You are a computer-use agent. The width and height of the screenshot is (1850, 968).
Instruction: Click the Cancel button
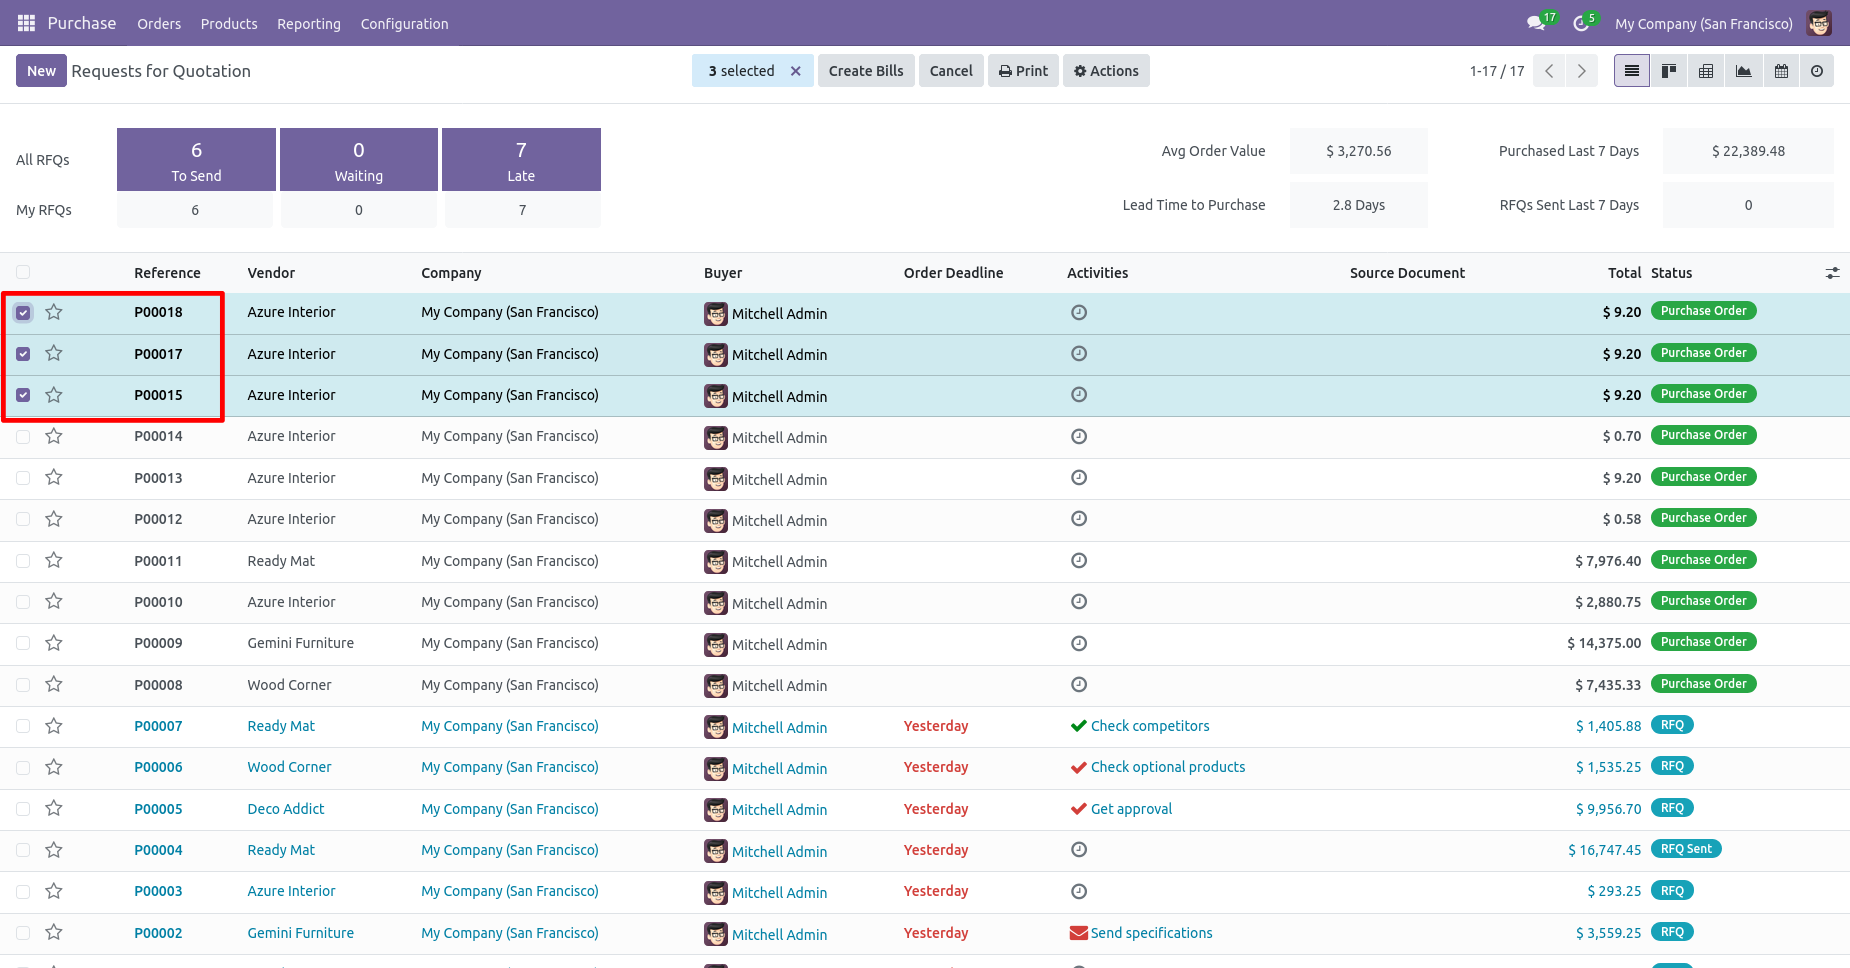[x=951, y=71]
